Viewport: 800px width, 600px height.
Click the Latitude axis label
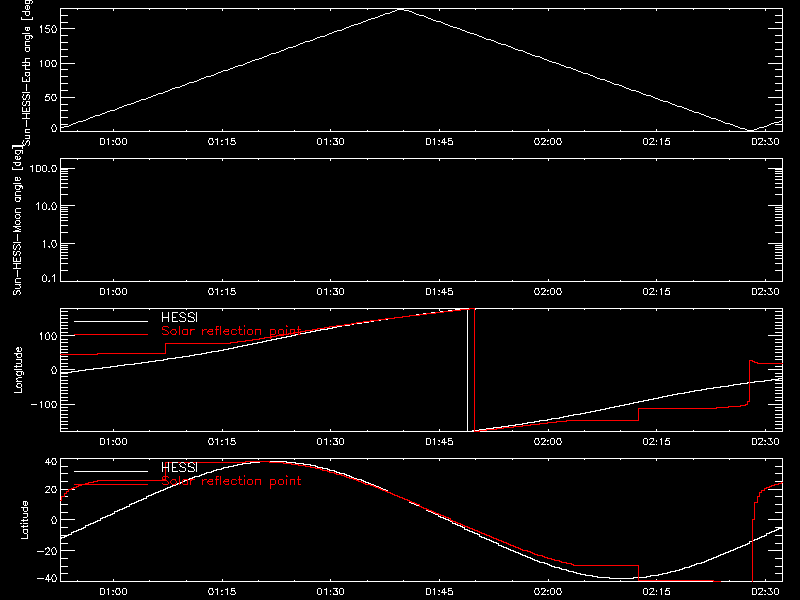click(24, 520)
